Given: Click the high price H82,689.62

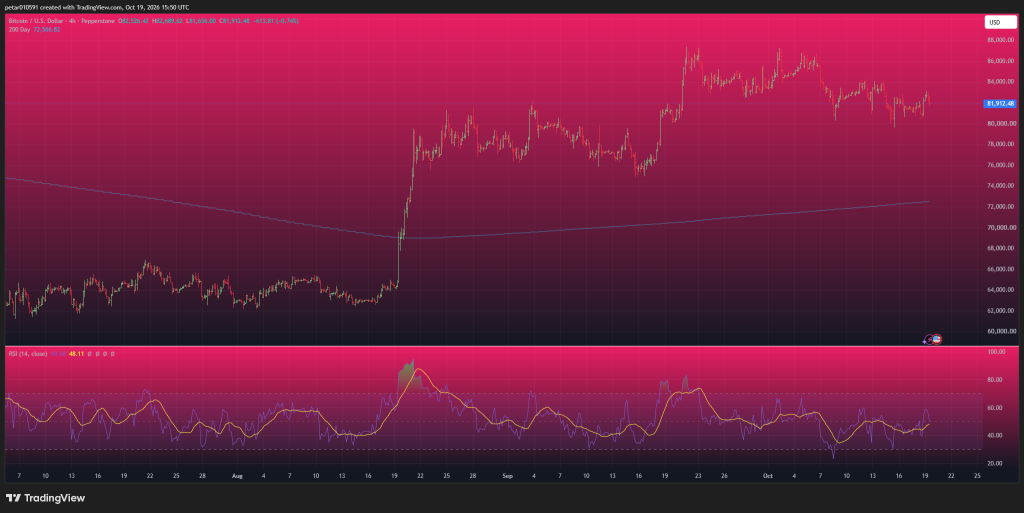Looking at the screenshot, I should pyautogui.click(x=167, y=21).
